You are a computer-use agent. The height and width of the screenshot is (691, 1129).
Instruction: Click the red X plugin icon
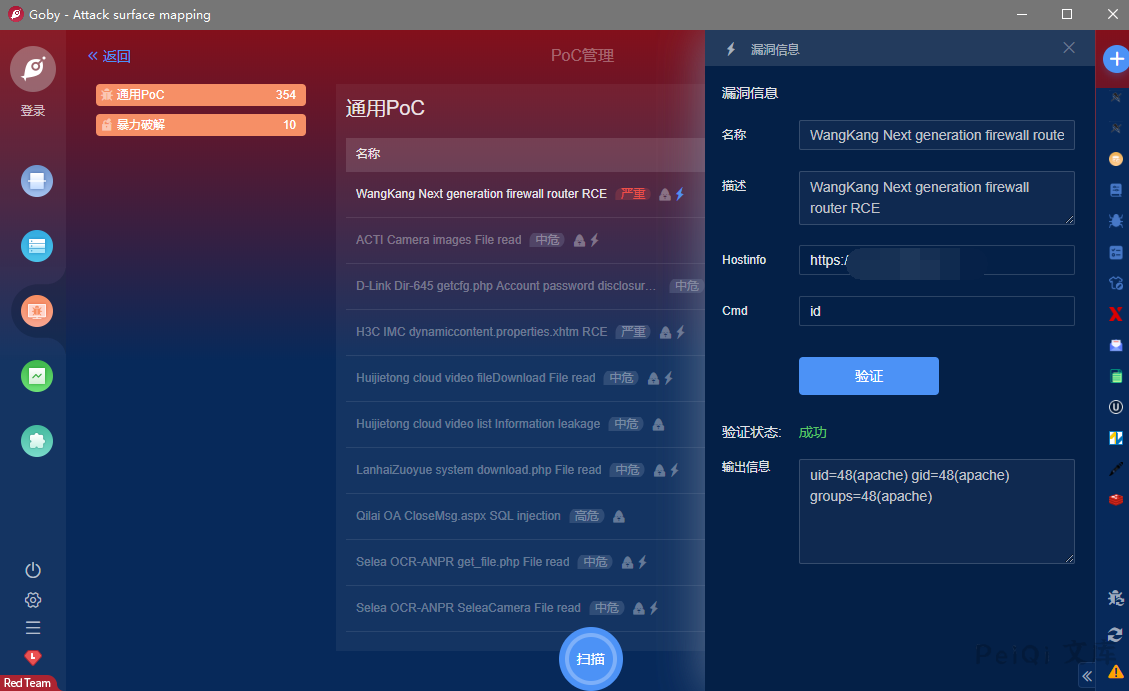pyautogui.click(x=1116, y=315)
